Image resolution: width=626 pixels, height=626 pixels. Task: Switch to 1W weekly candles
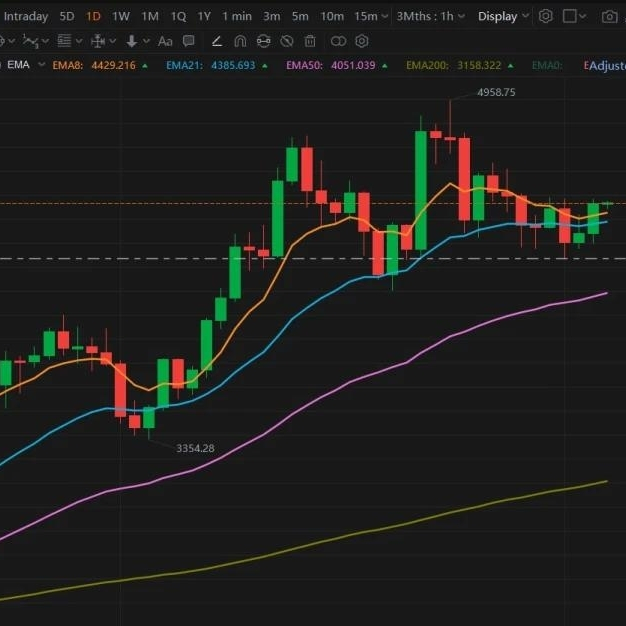coord(121,16)
